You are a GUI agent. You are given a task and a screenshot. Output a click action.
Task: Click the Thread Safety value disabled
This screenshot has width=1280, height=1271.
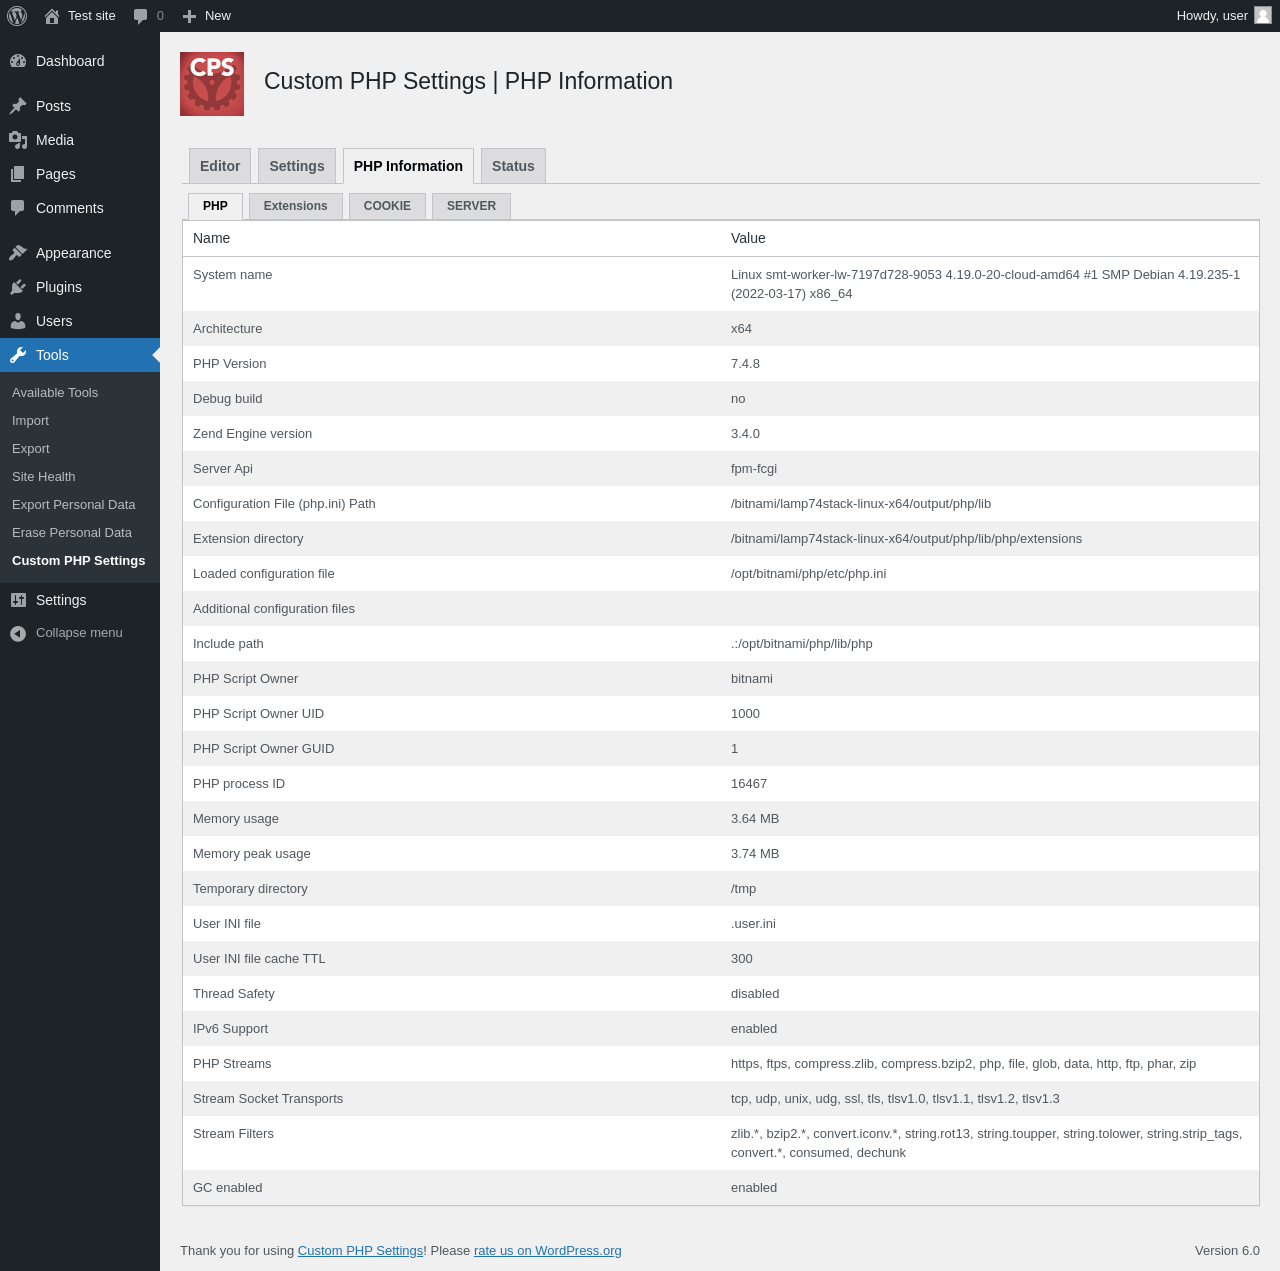[x=755, y=994]
